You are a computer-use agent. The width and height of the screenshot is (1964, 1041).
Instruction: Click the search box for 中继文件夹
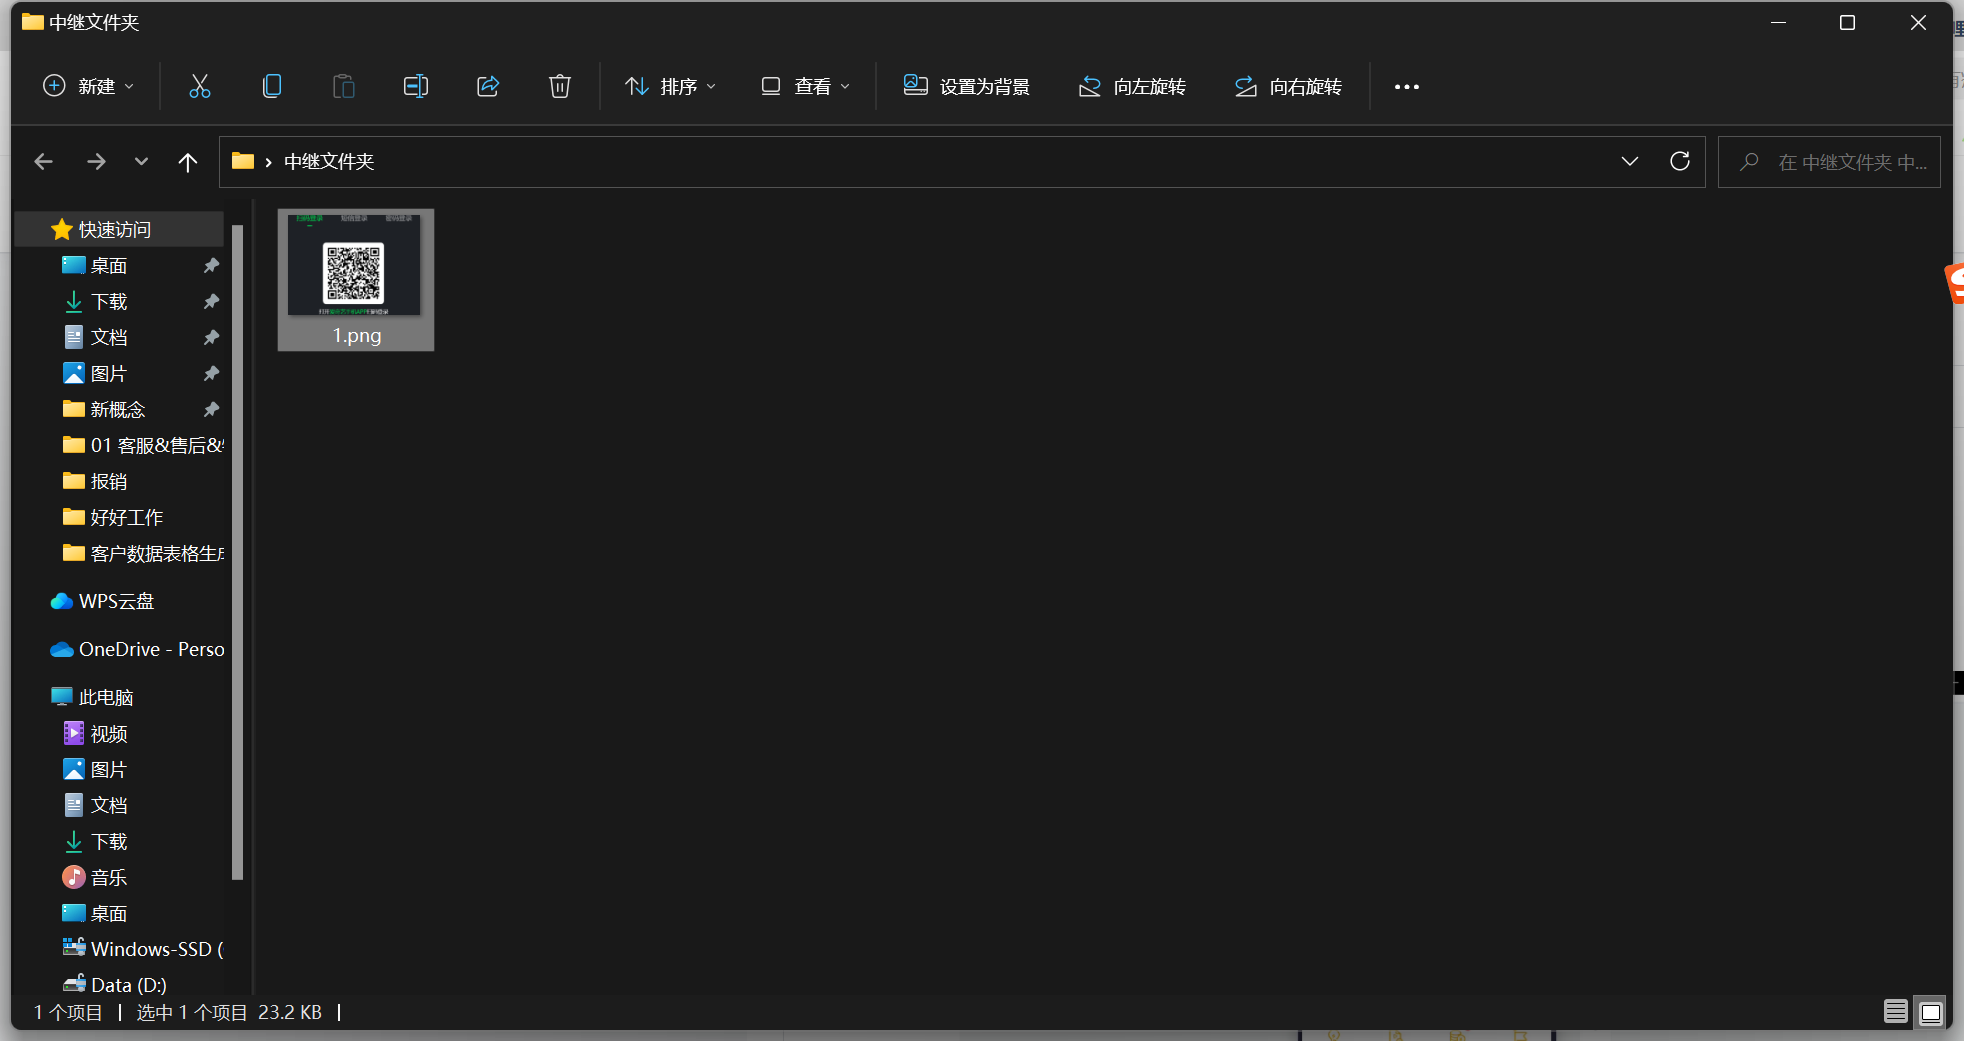click(x=1829, y=162)
